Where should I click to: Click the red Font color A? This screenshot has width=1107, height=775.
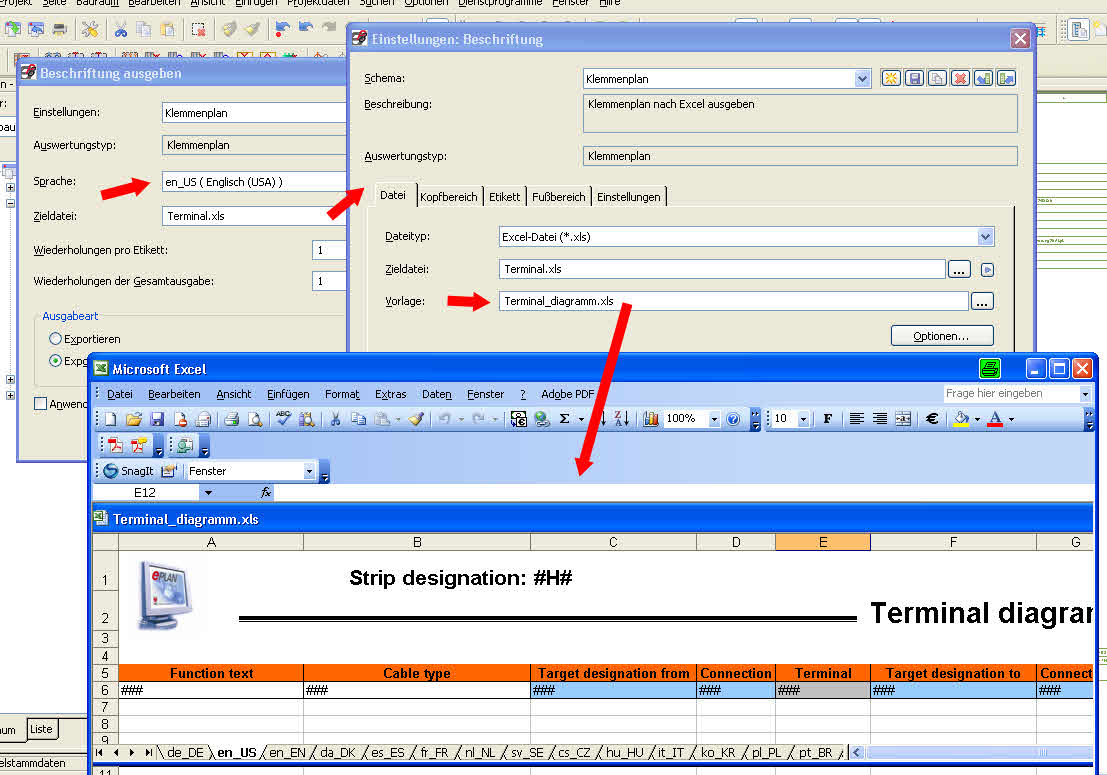pos(995,419)
